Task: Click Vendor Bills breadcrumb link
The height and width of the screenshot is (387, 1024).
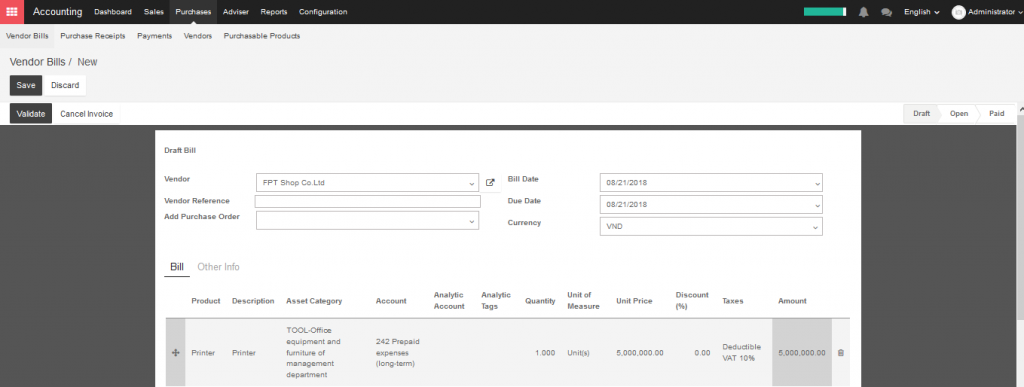Action: tap(37, 62)
